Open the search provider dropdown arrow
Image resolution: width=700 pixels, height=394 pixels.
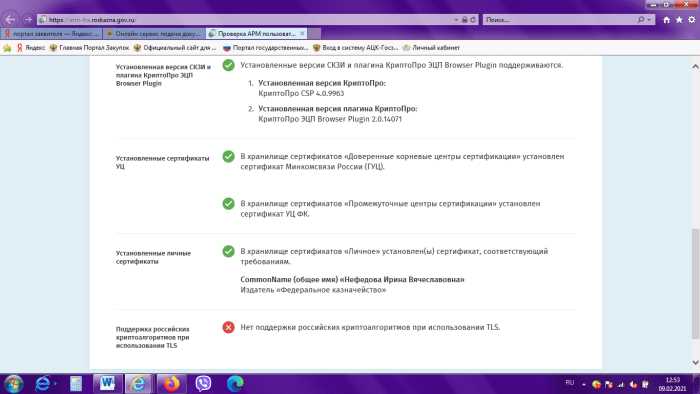(649, 20)
